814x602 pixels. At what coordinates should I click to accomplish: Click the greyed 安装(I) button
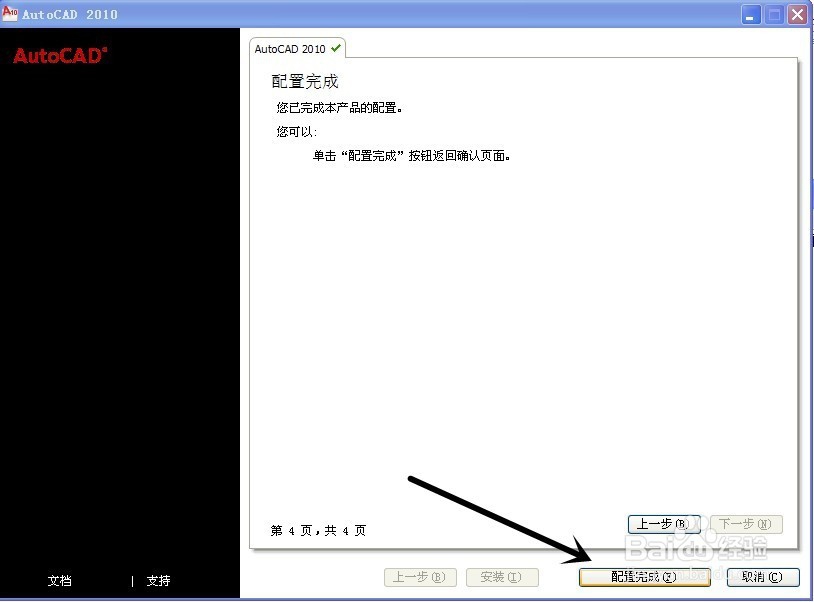tap(502, 577)
